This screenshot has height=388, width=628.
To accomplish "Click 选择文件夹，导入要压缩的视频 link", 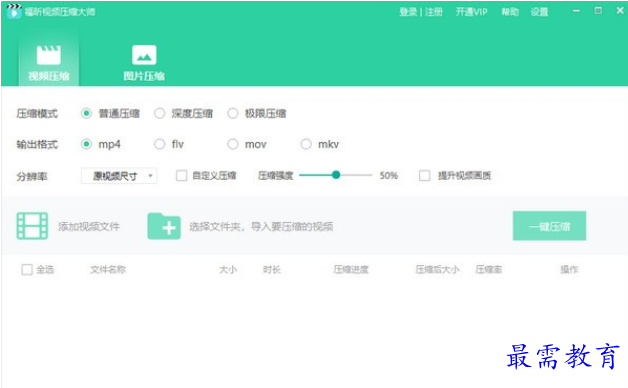I will tap(261, 227).
